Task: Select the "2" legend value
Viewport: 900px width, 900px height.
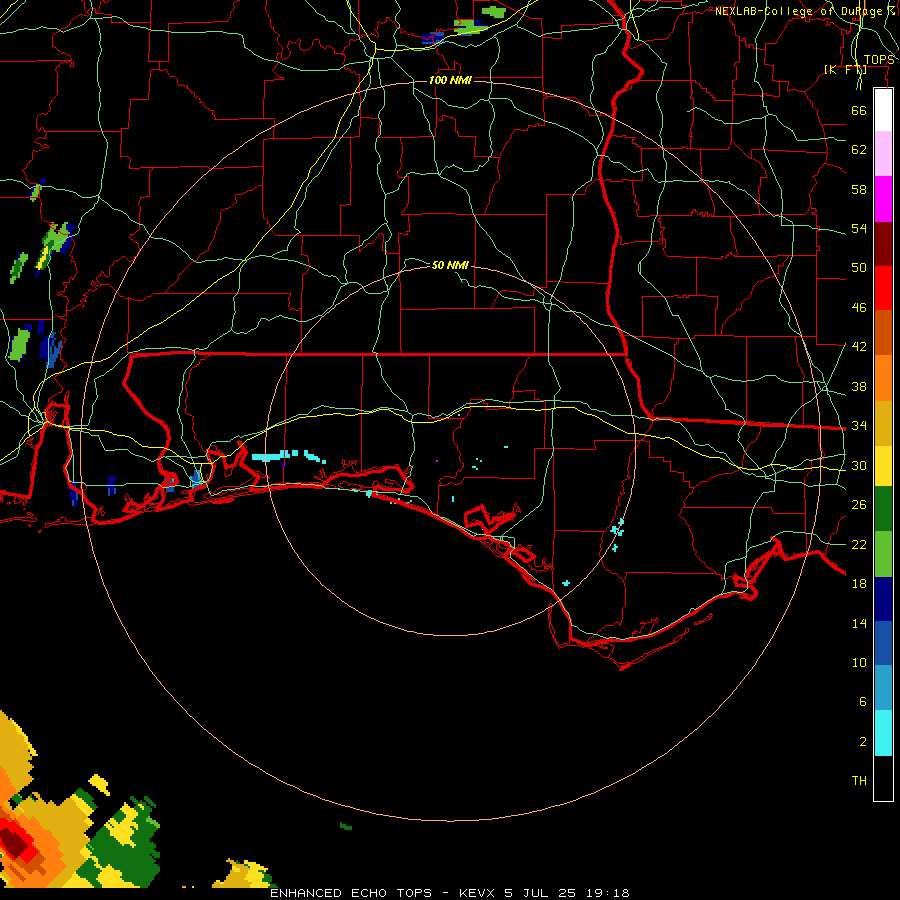Action: 862,742
